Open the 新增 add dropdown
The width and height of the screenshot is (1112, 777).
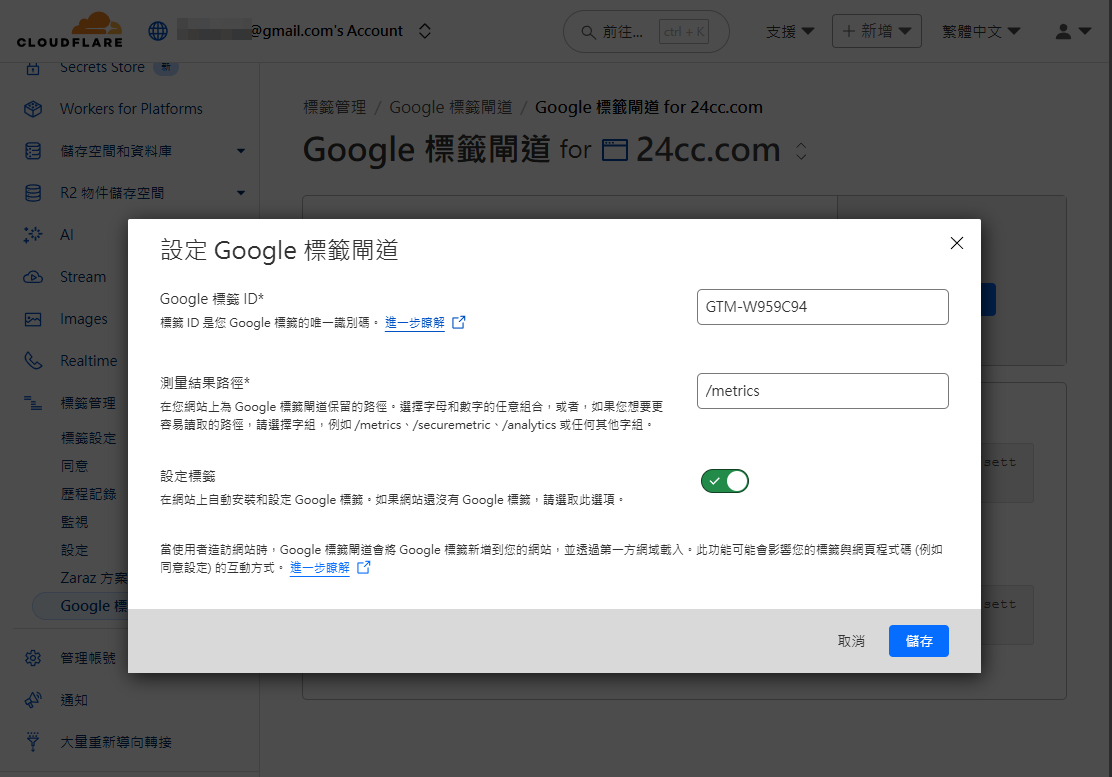pyautogui.click(x=877, y=31)
